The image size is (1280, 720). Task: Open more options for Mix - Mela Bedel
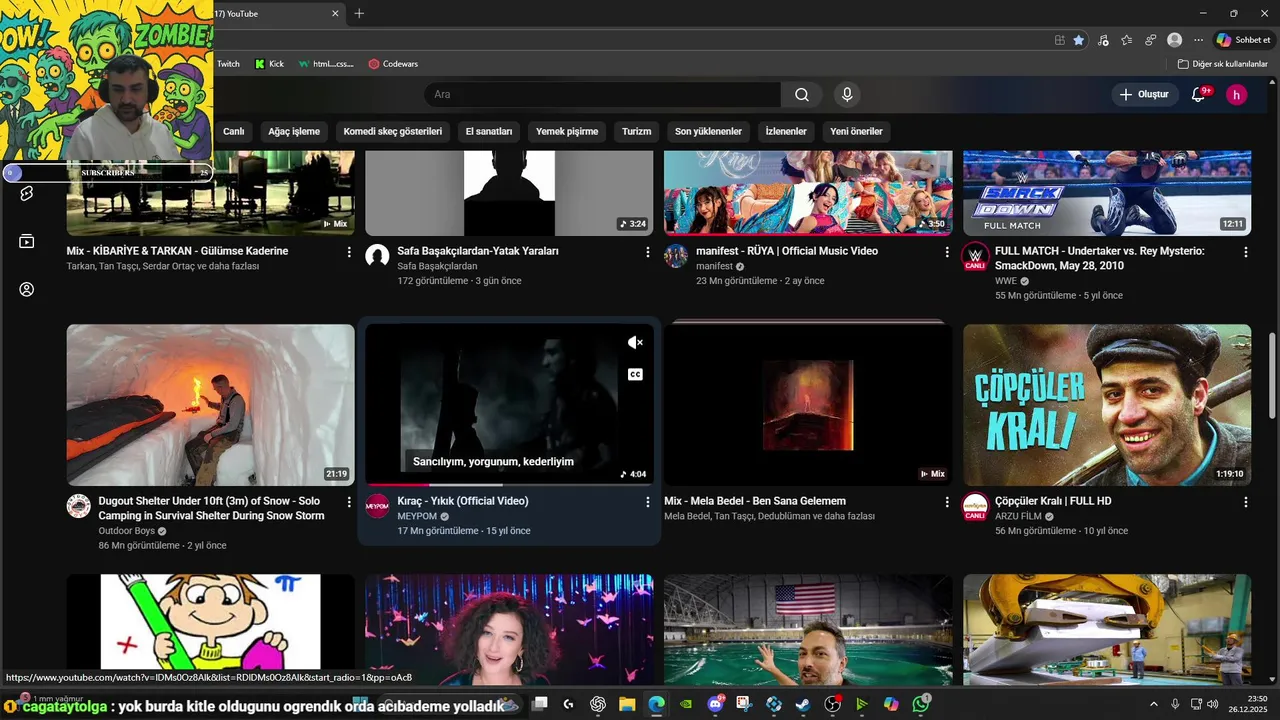(x=947, y=502)
